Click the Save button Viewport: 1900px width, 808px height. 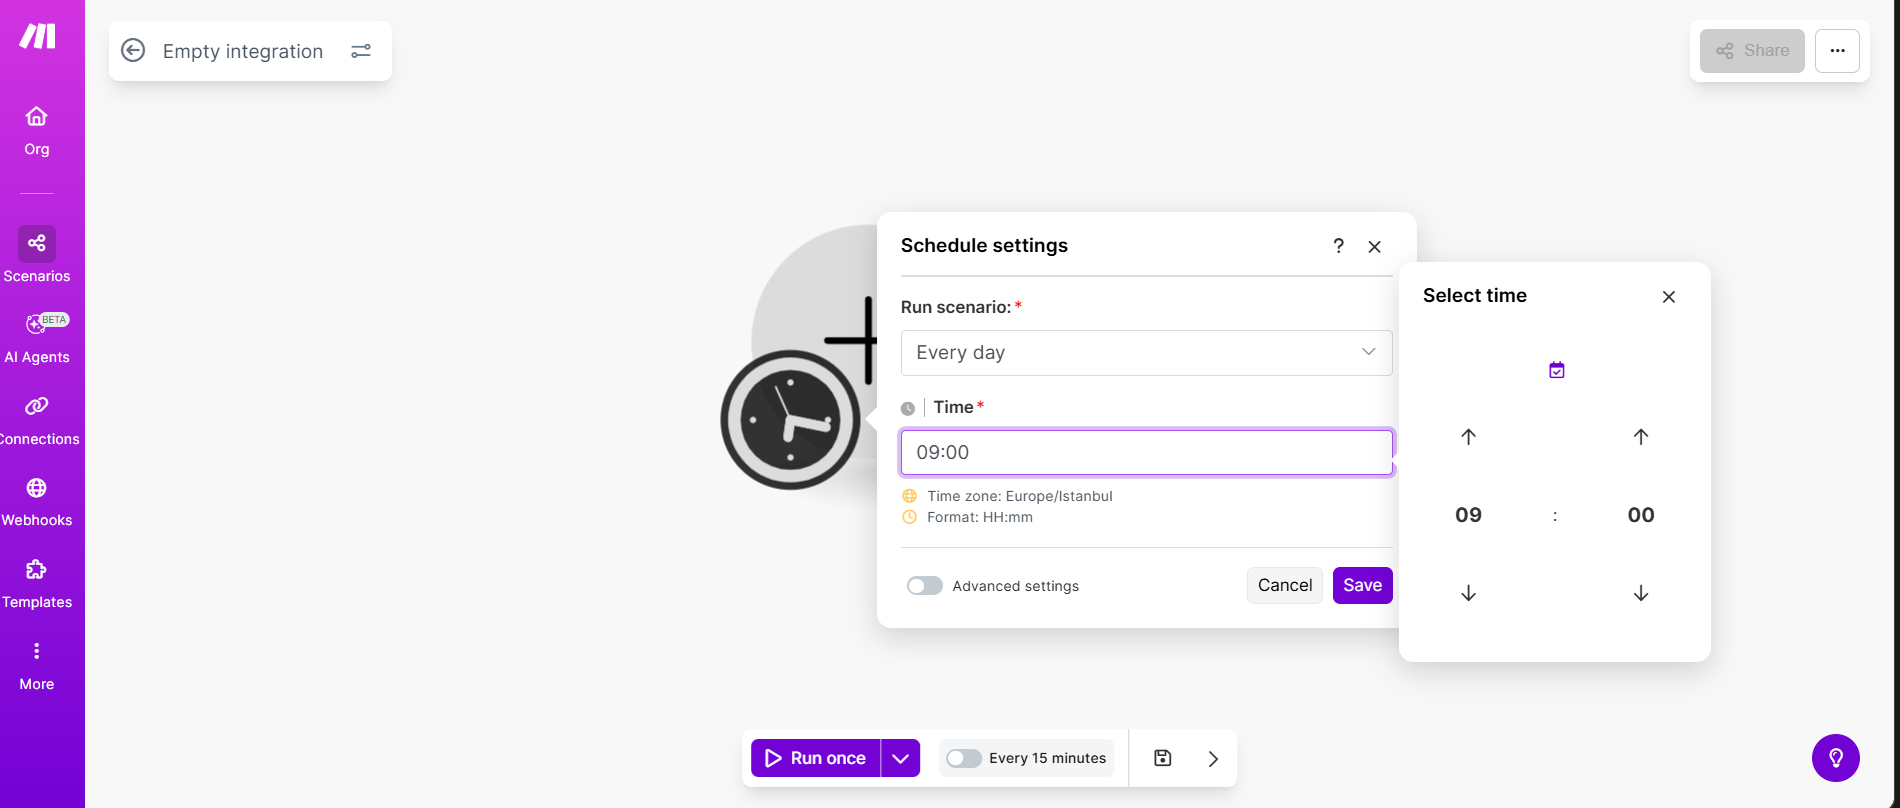1362,586
